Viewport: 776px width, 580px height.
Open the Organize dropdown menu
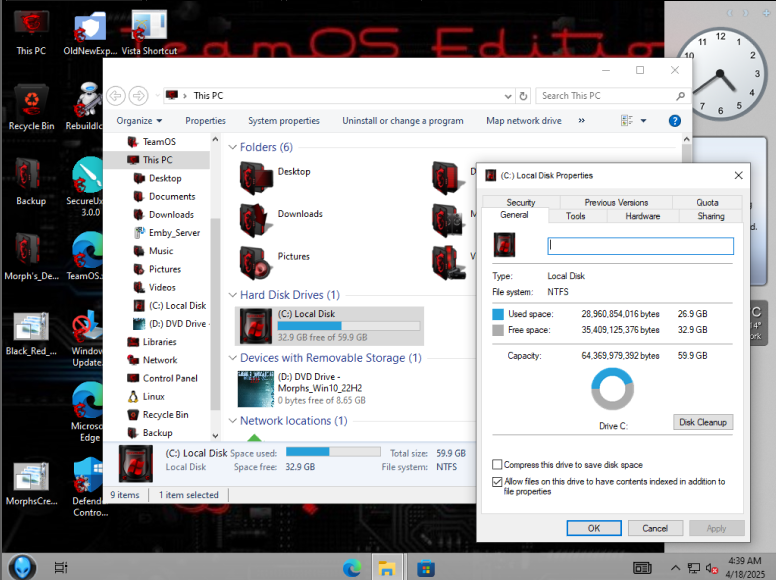(x=139, y=121)
